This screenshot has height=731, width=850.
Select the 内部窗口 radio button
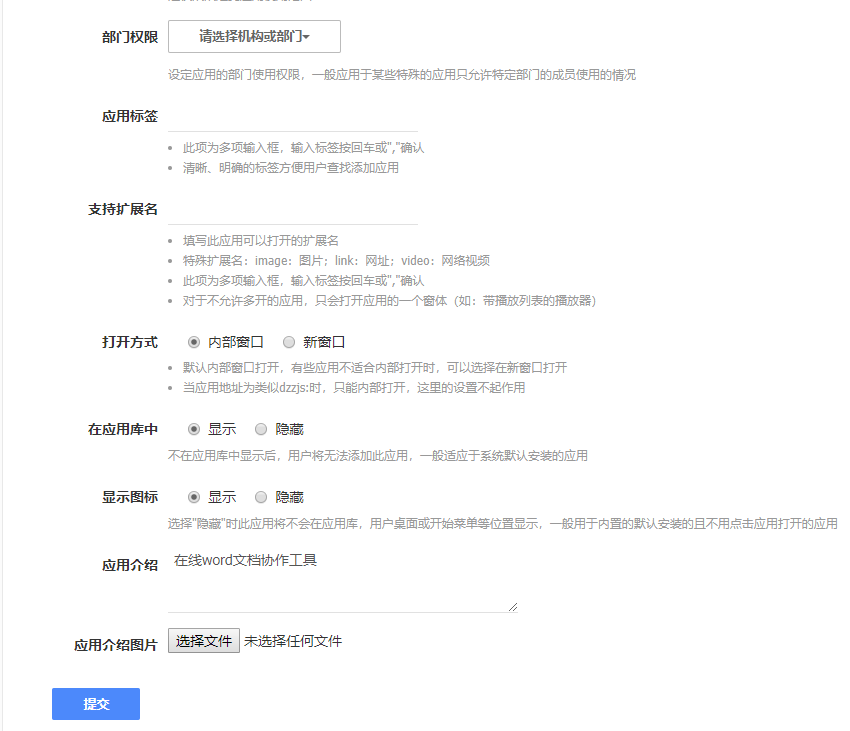coord(194,342)
